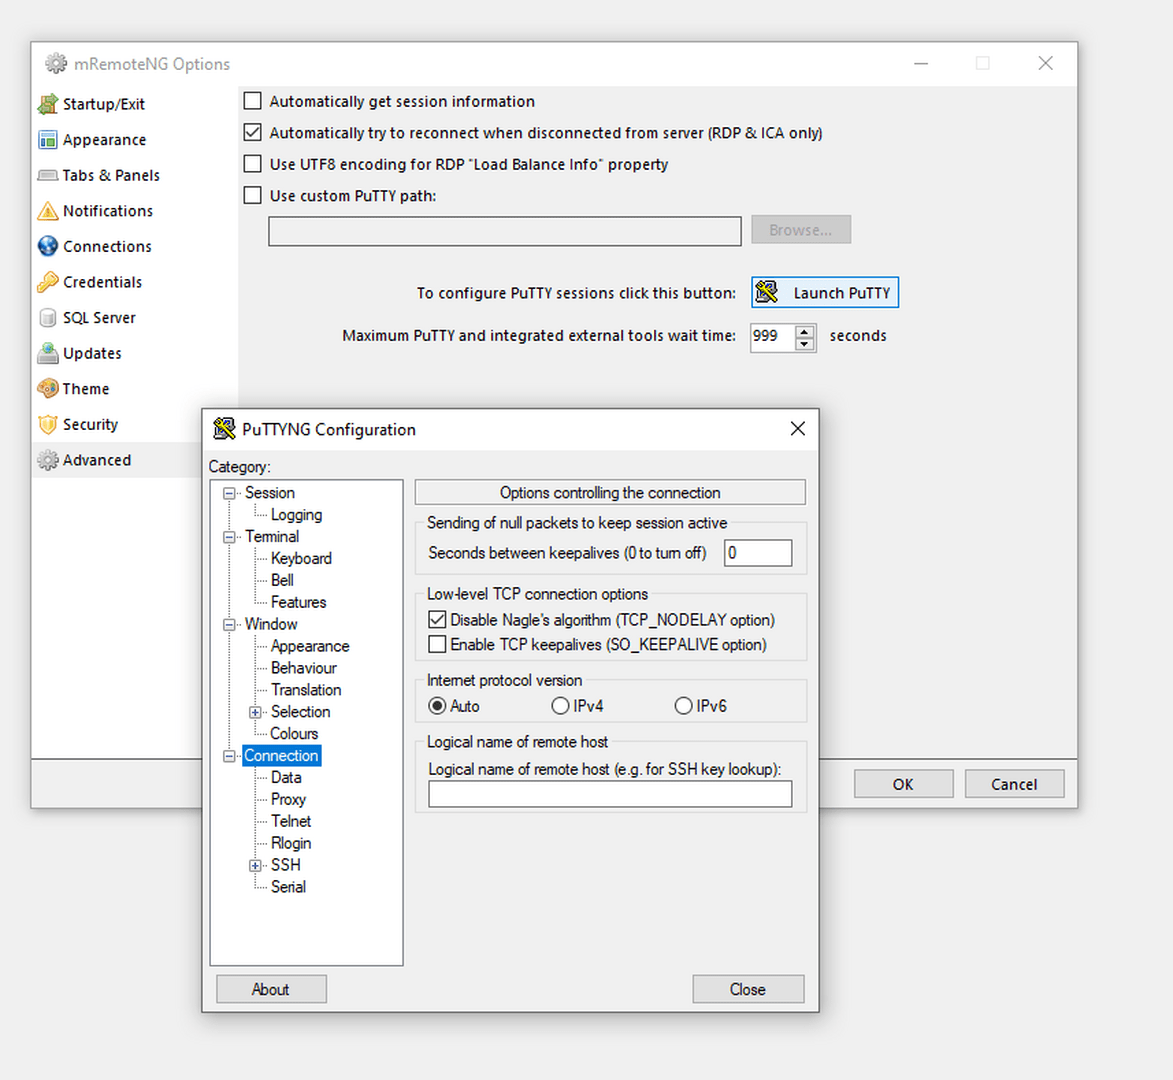
Task: Select Colours in the category tree
Action: tap(294, 734)
